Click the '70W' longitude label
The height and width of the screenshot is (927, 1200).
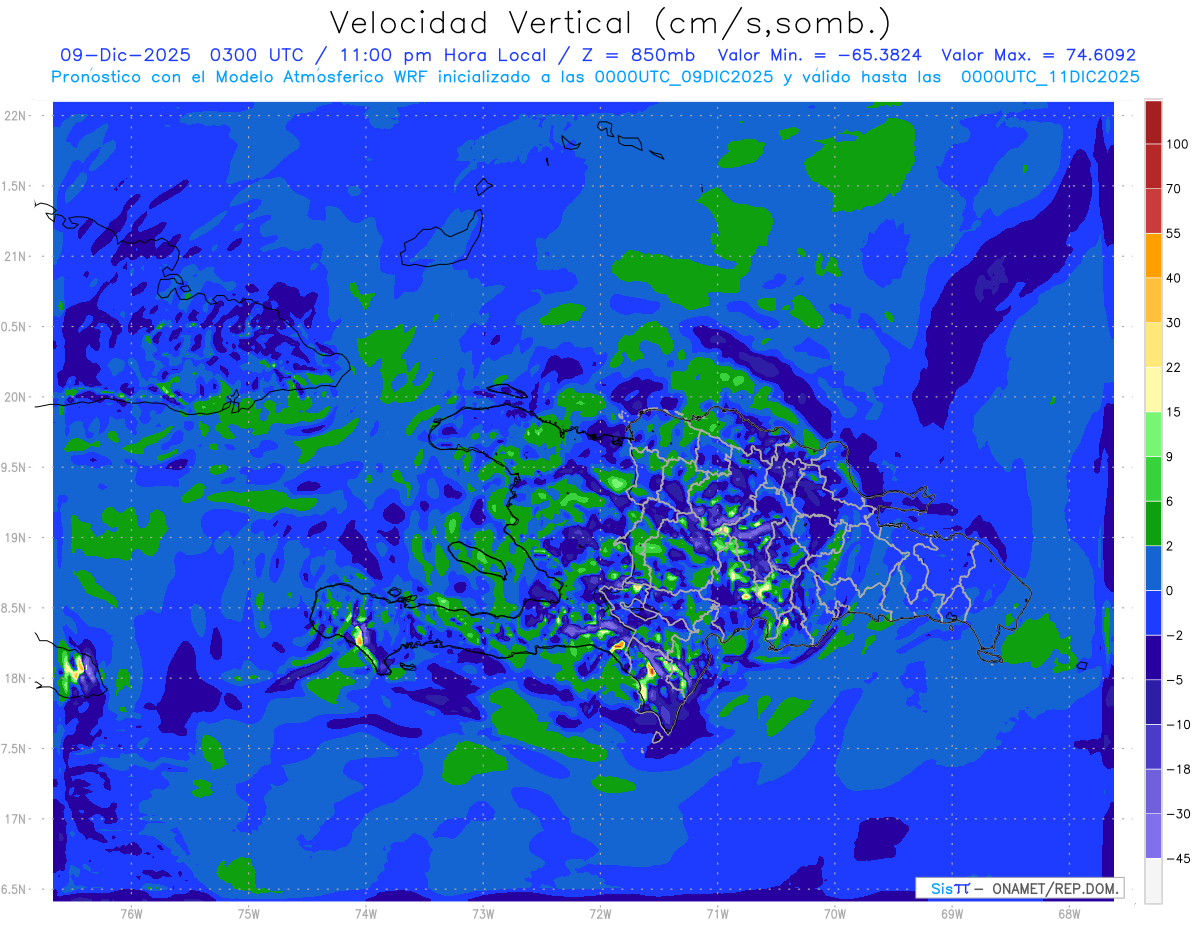click(x=835, y=913)
